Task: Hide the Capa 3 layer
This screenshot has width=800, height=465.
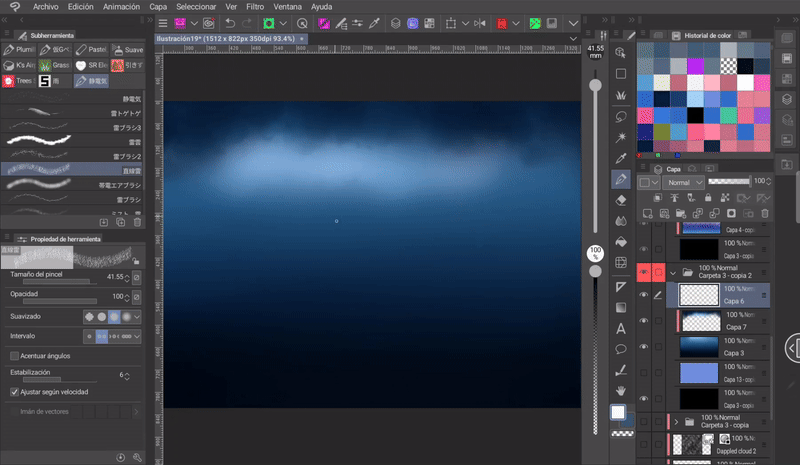Action: point(644,347)
